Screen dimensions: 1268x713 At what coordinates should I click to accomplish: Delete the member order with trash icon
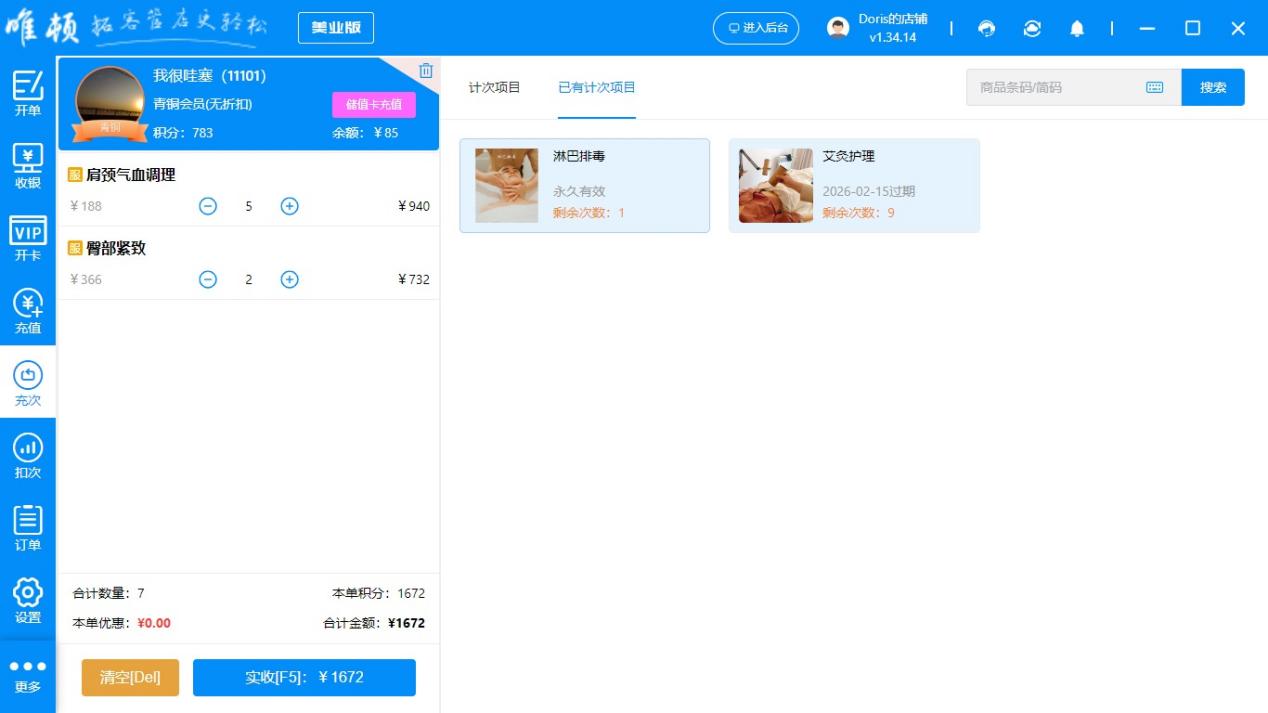tap(426, 70)
